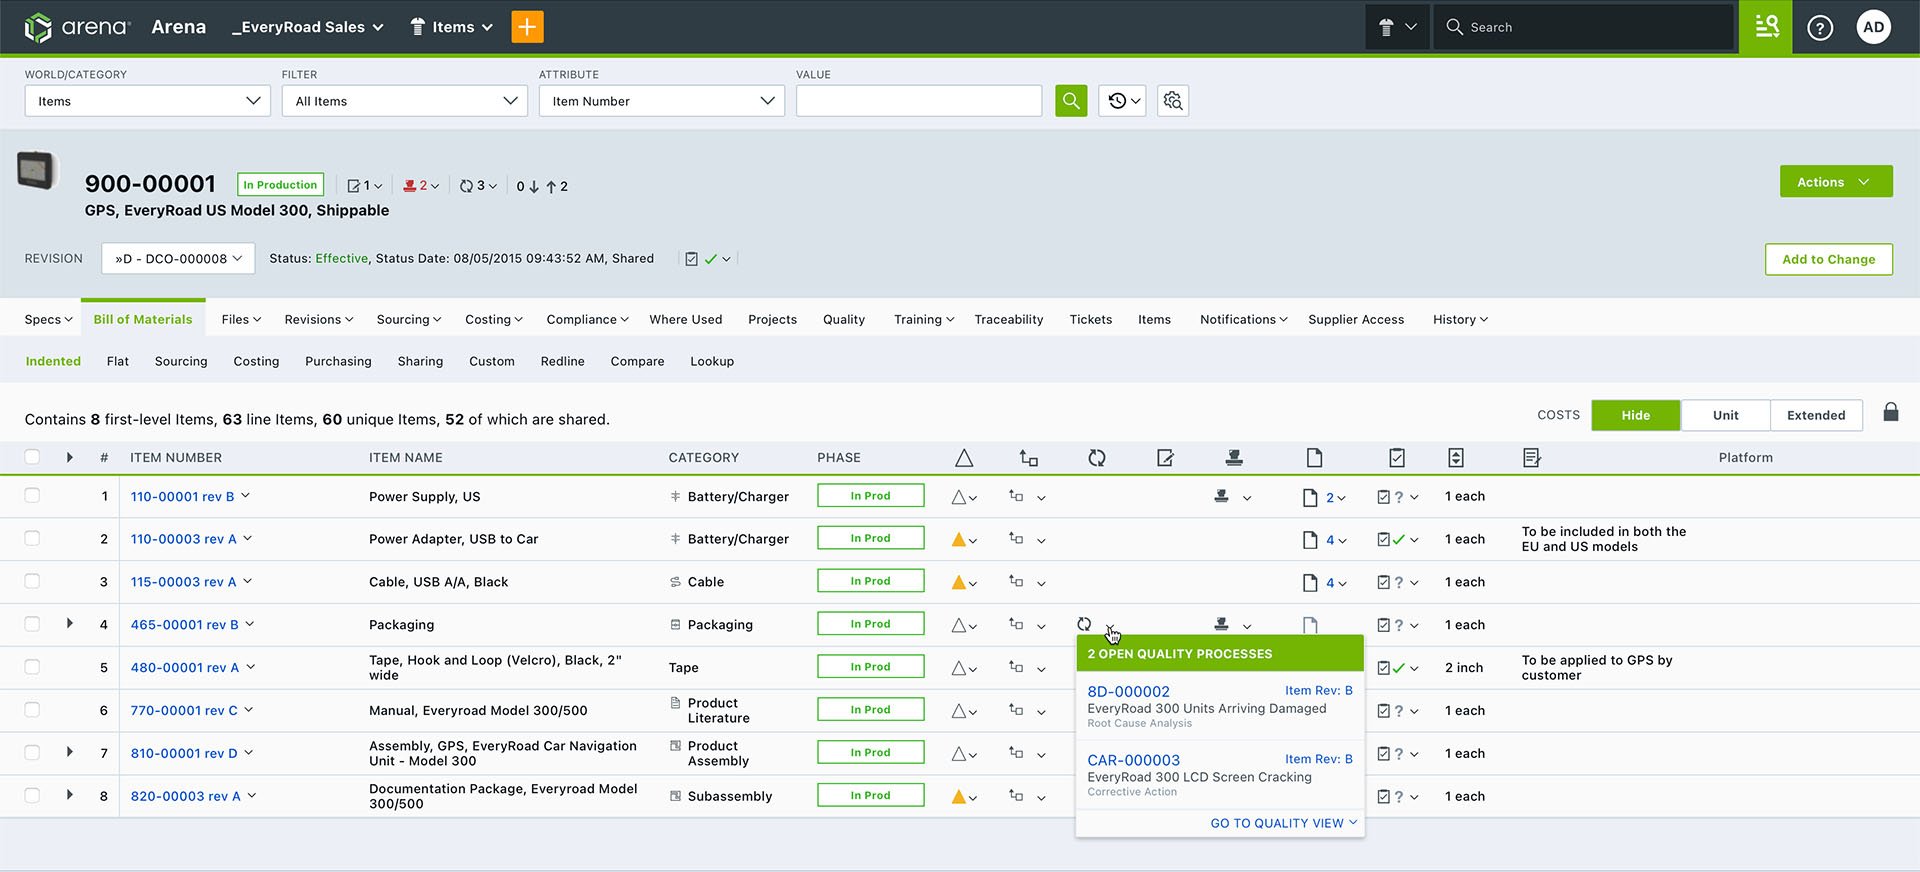Open the help question mark icon

1820,27
